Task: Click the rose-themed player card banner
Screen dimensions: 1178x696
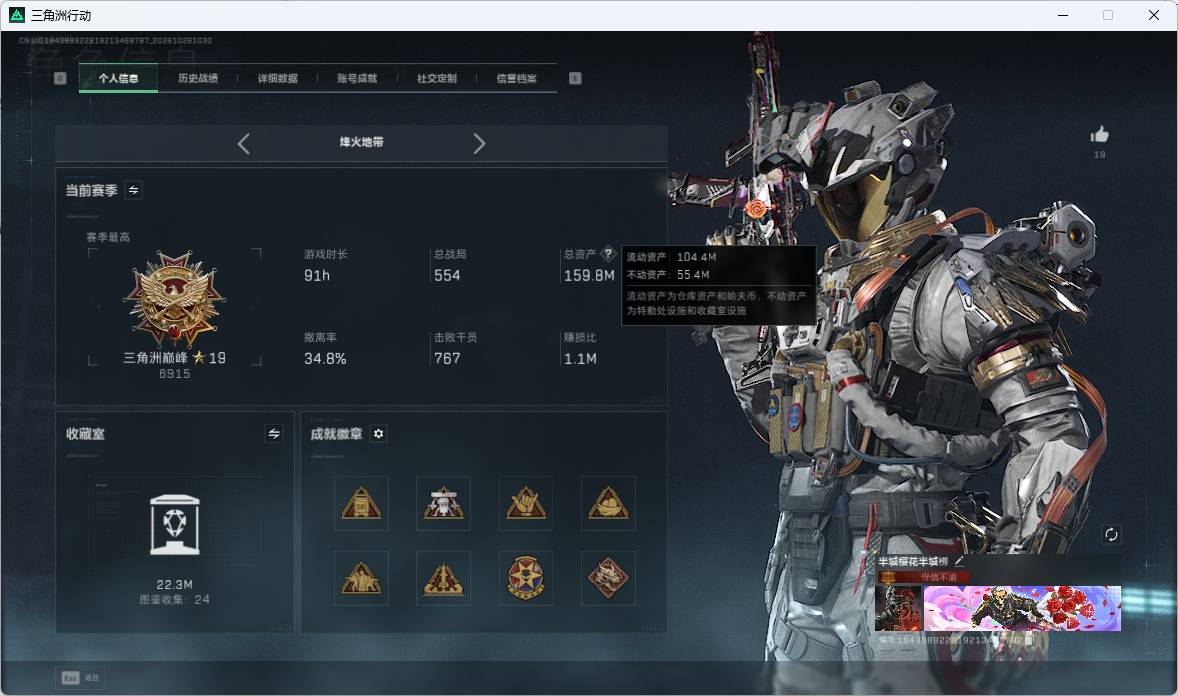Action: click(1022, 608)
